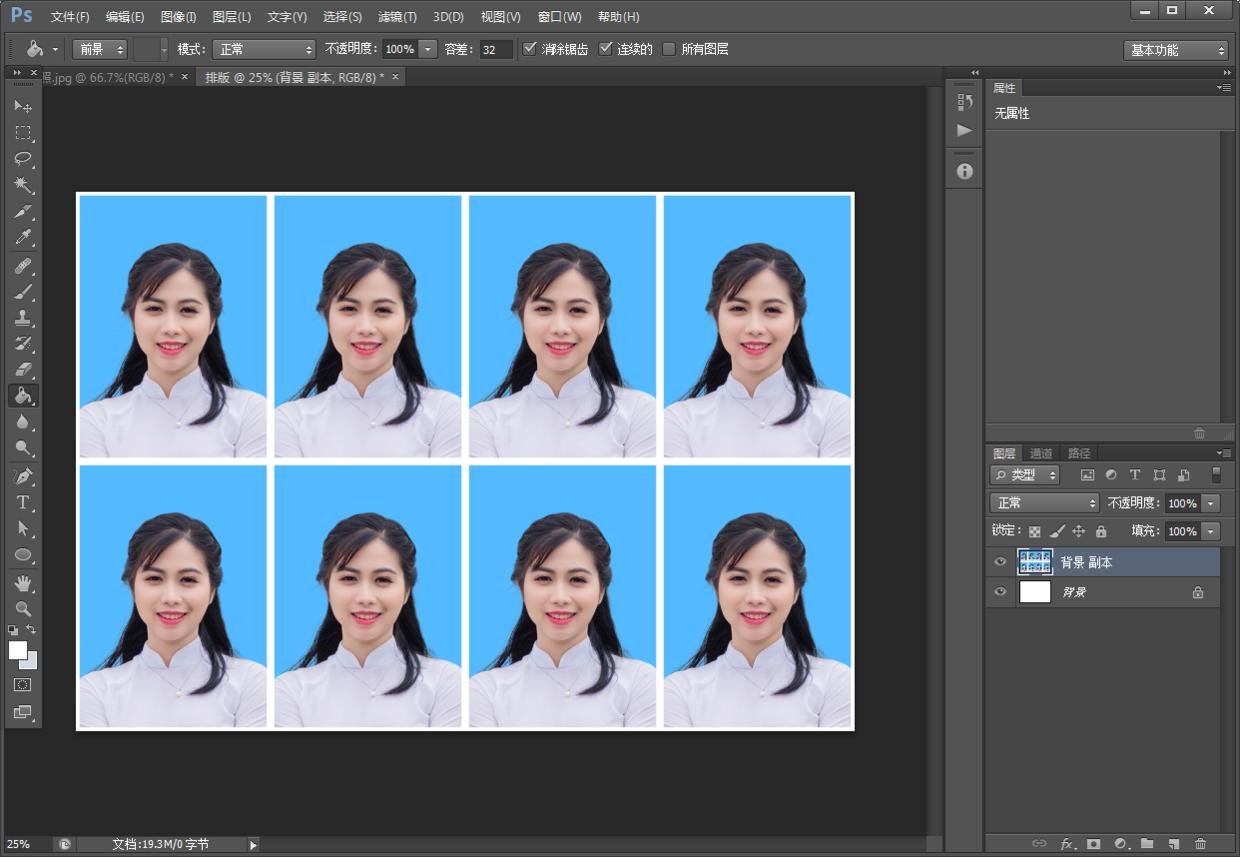The image size is (1240, 857).
Task: Select the Zoom tool
Action: pos(23,608)
